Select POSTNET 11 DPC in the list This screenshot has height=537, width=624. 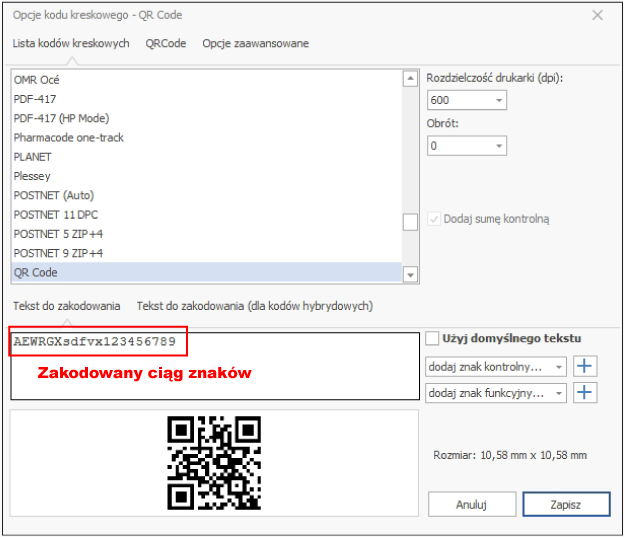(x=207, y=215)
